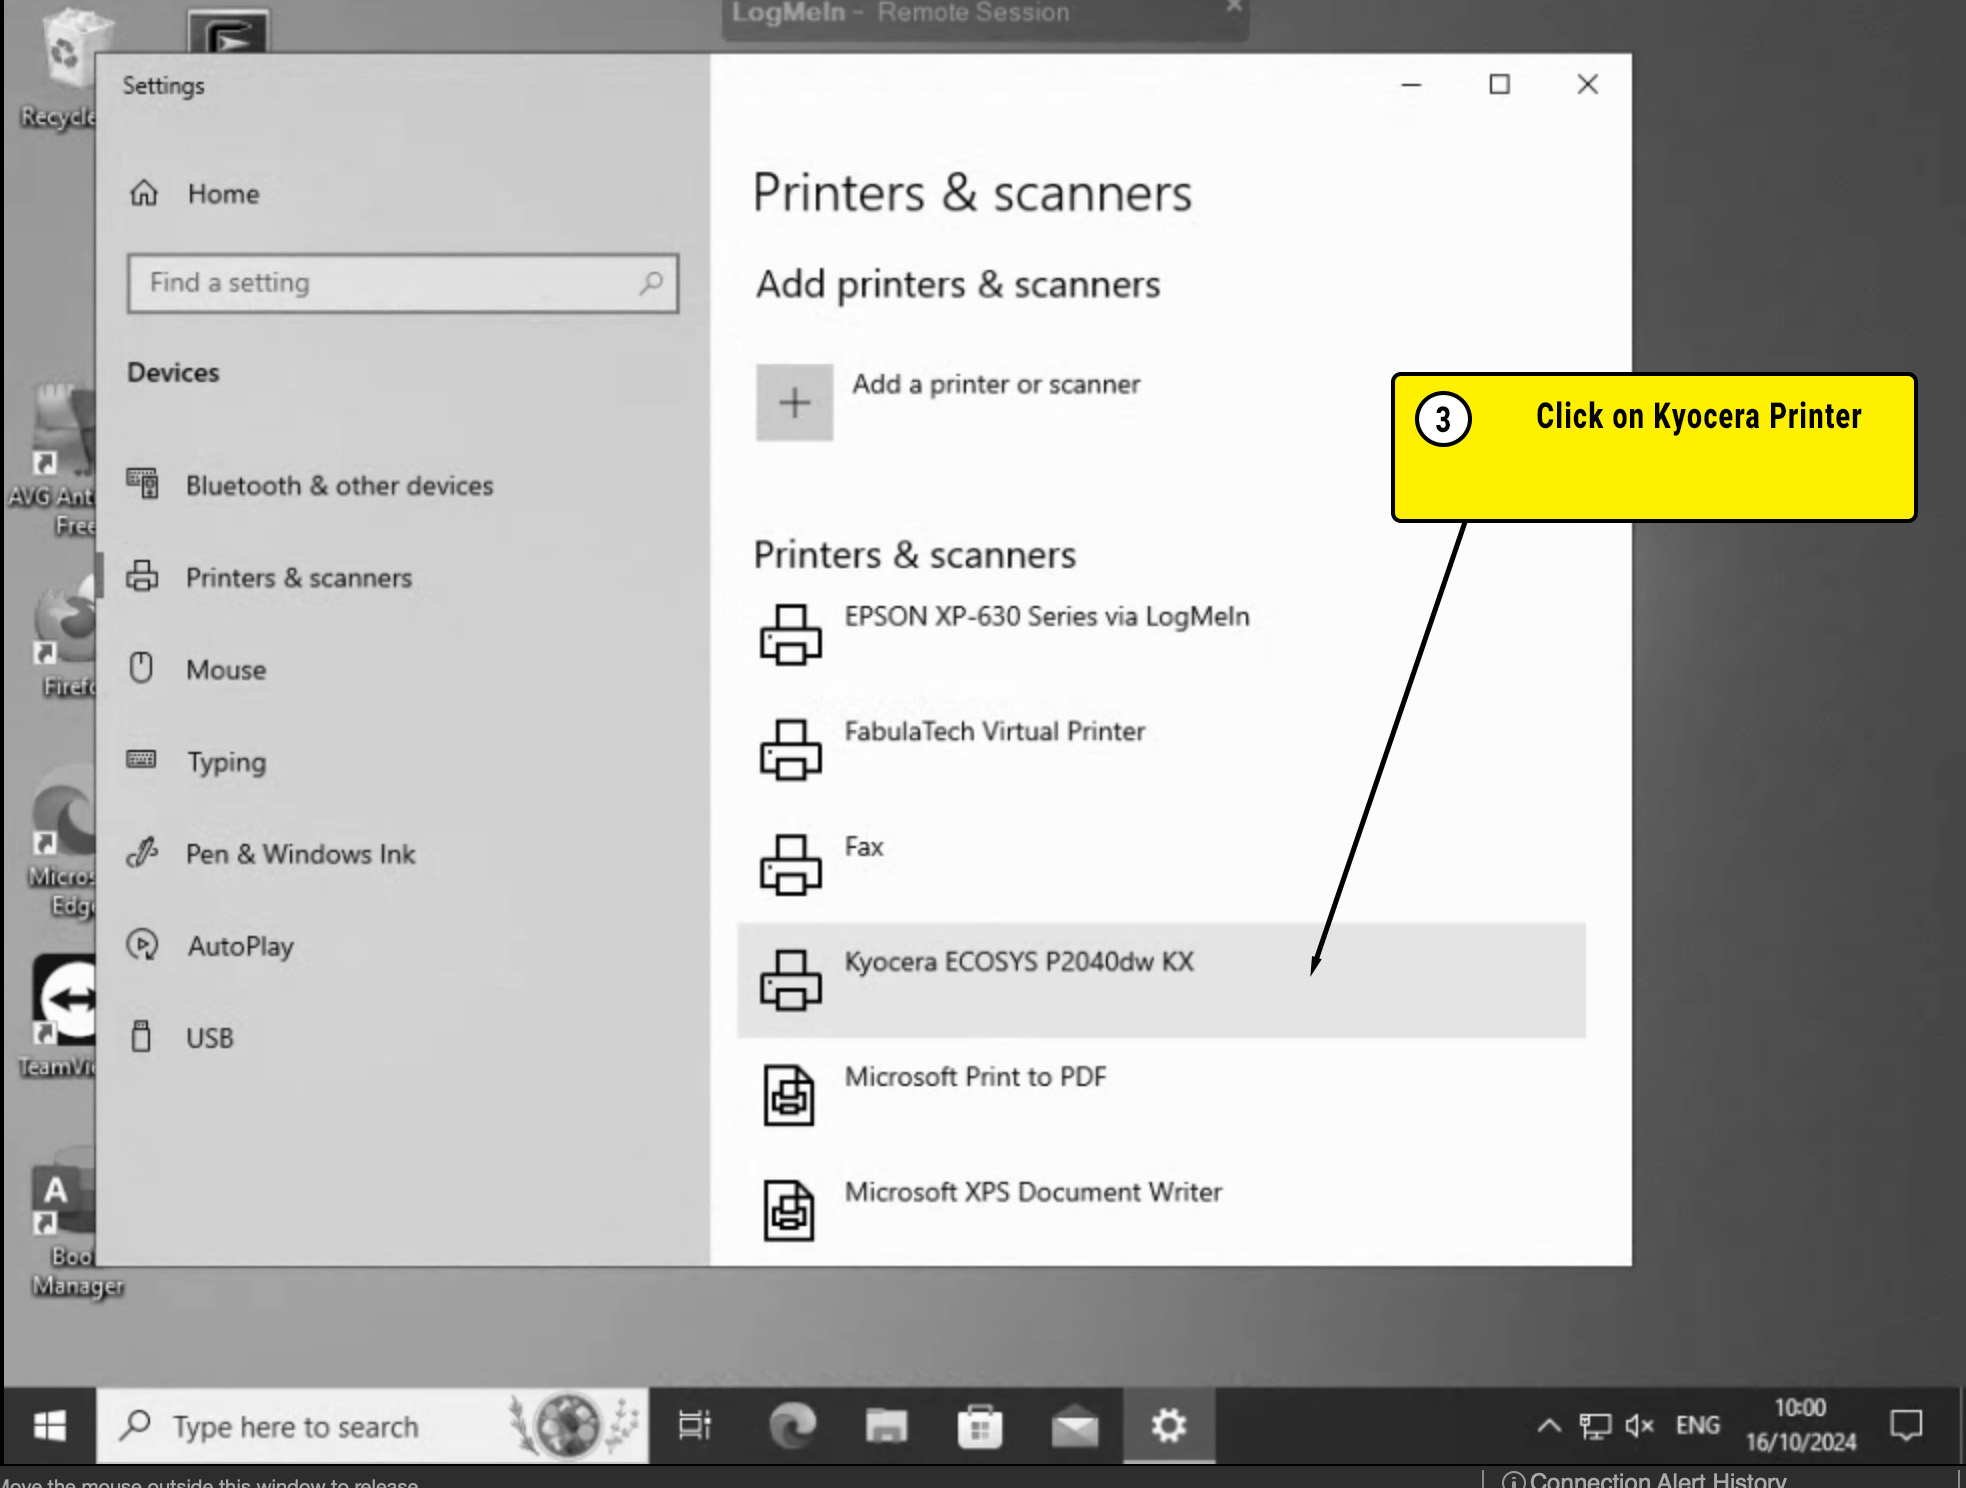
Task: Click the clock showing 10:00 16/10/2024
Action: coord(1801,1426)
